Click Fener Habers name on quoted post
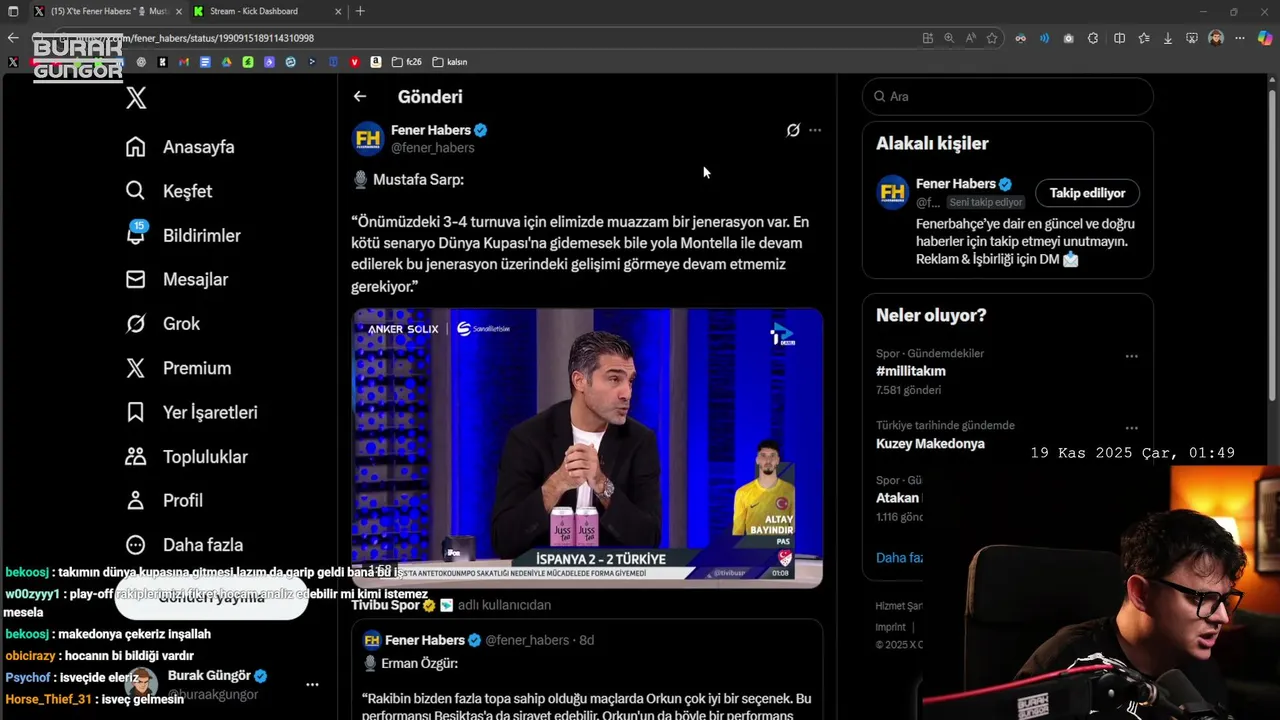Screen dimensions: 1280x720 [425, 640]
